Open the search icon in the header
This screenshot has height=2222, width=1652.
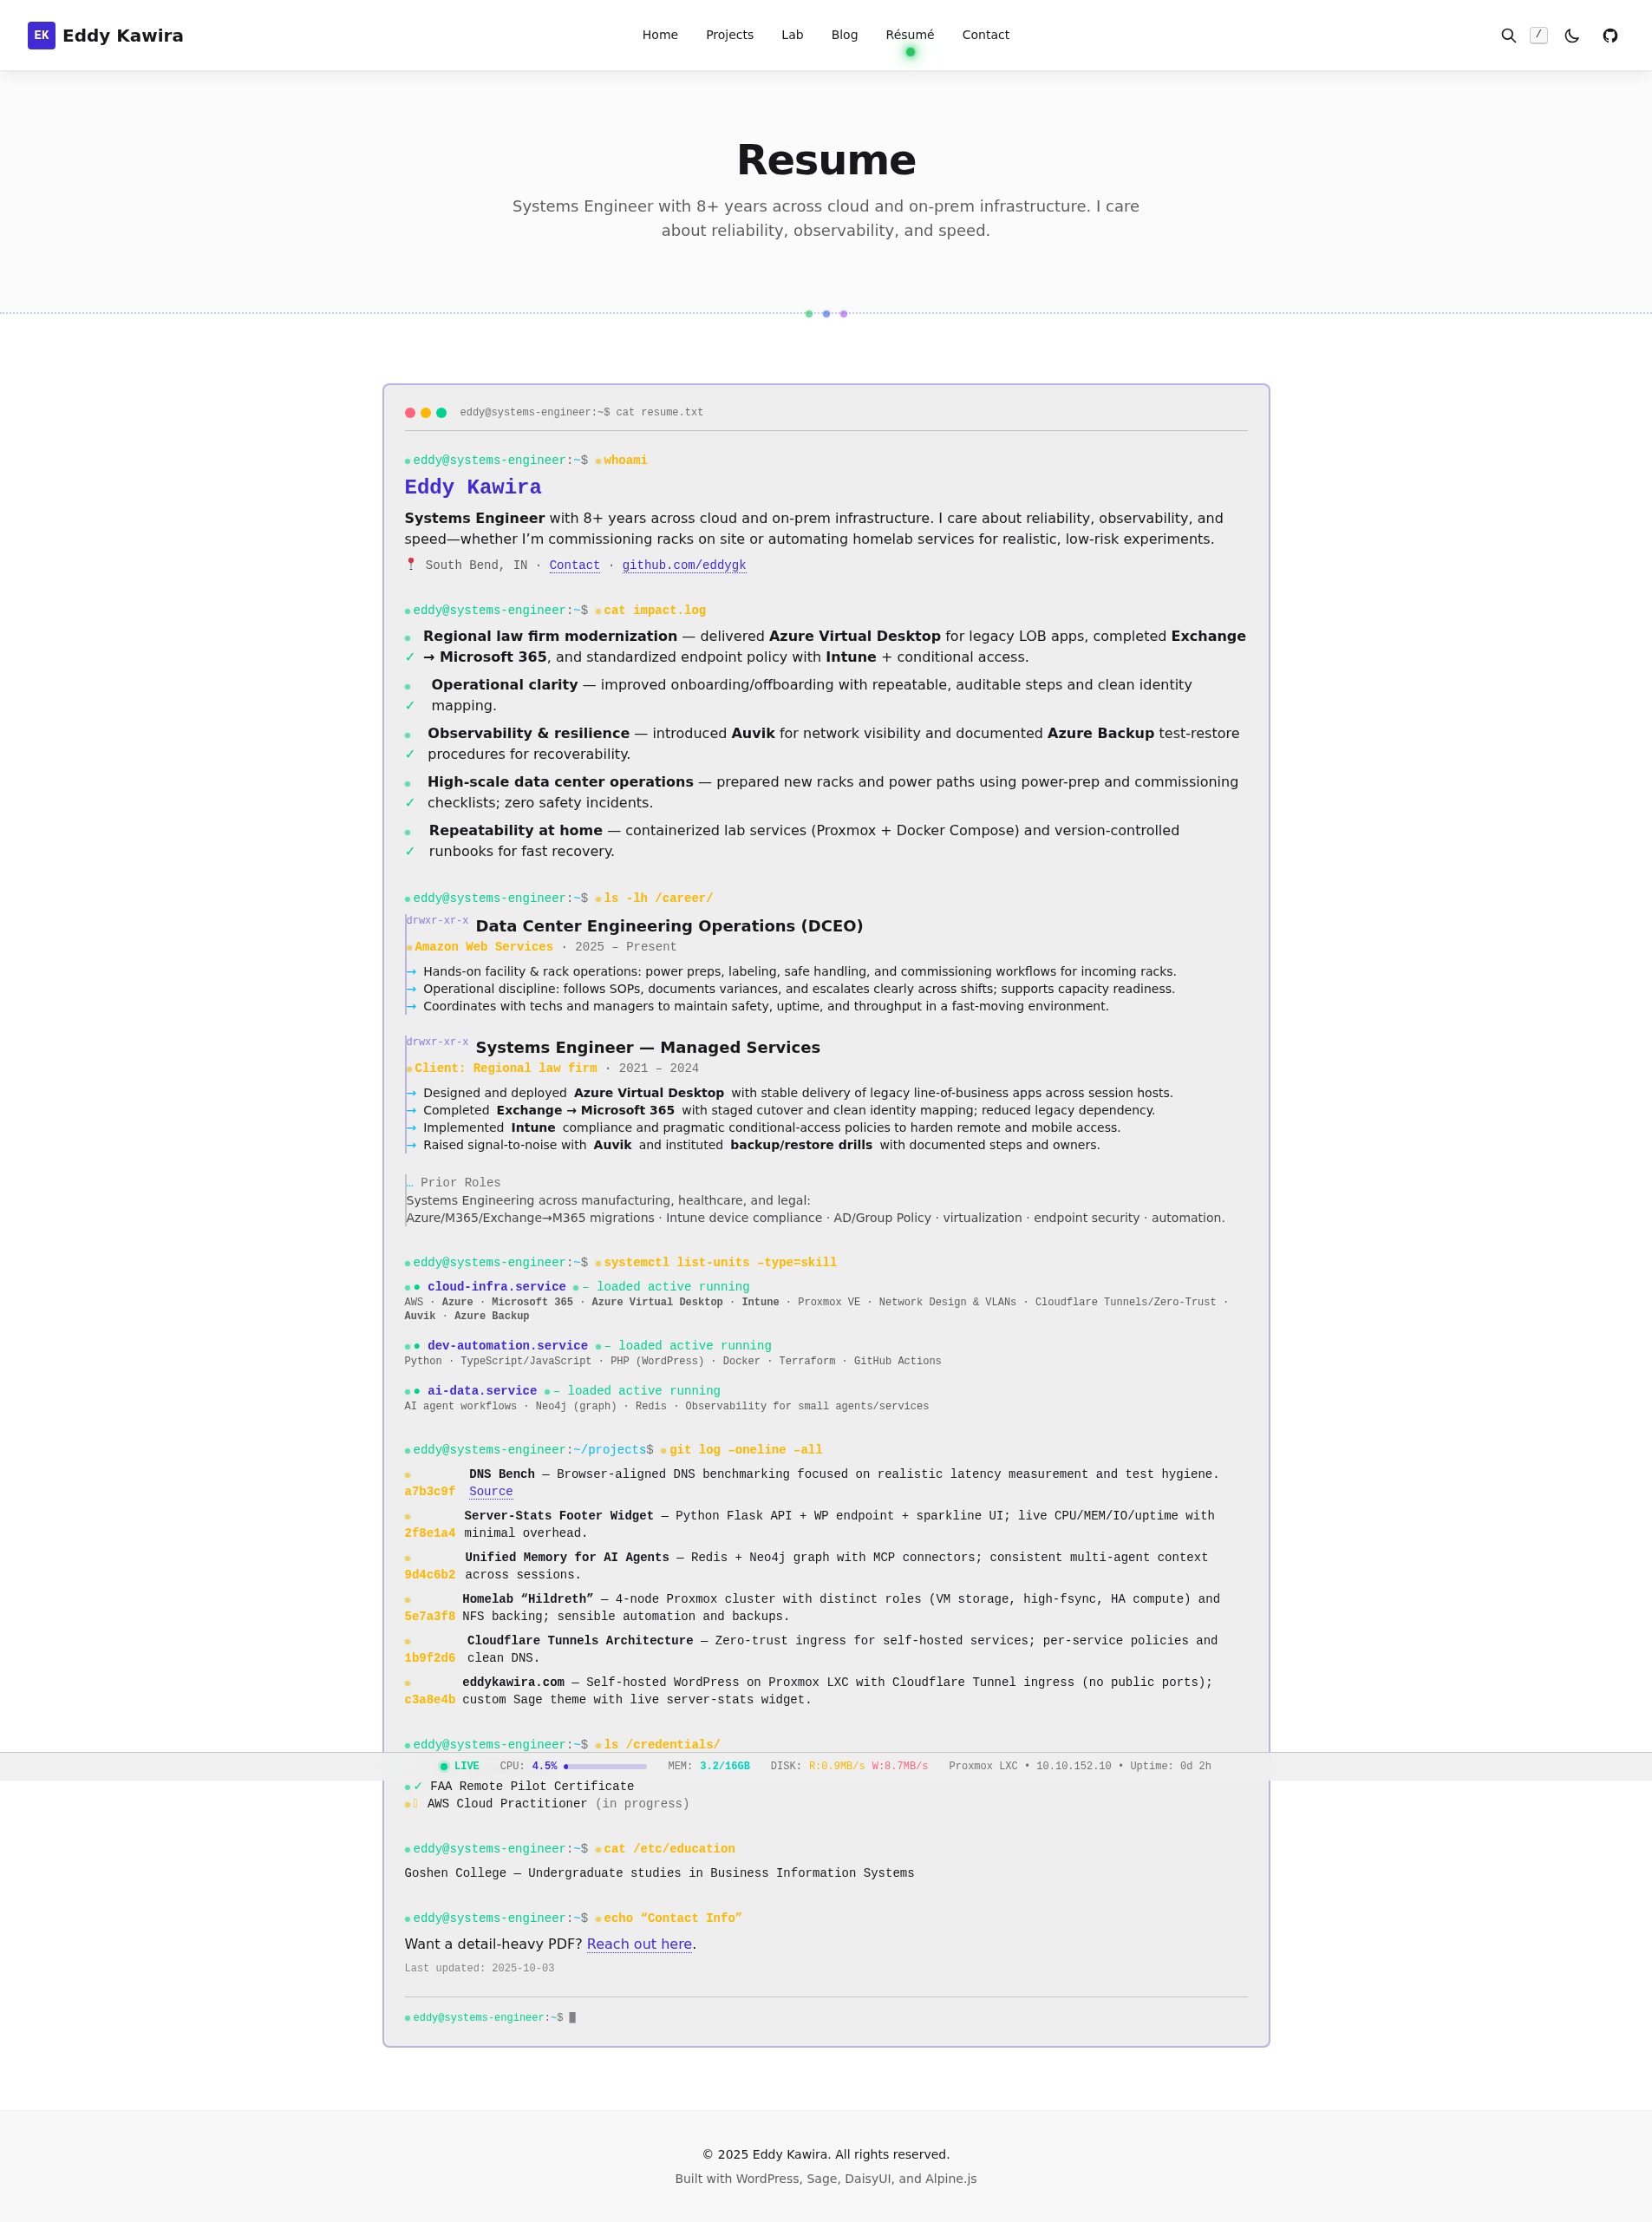[x=1508, y=35]
